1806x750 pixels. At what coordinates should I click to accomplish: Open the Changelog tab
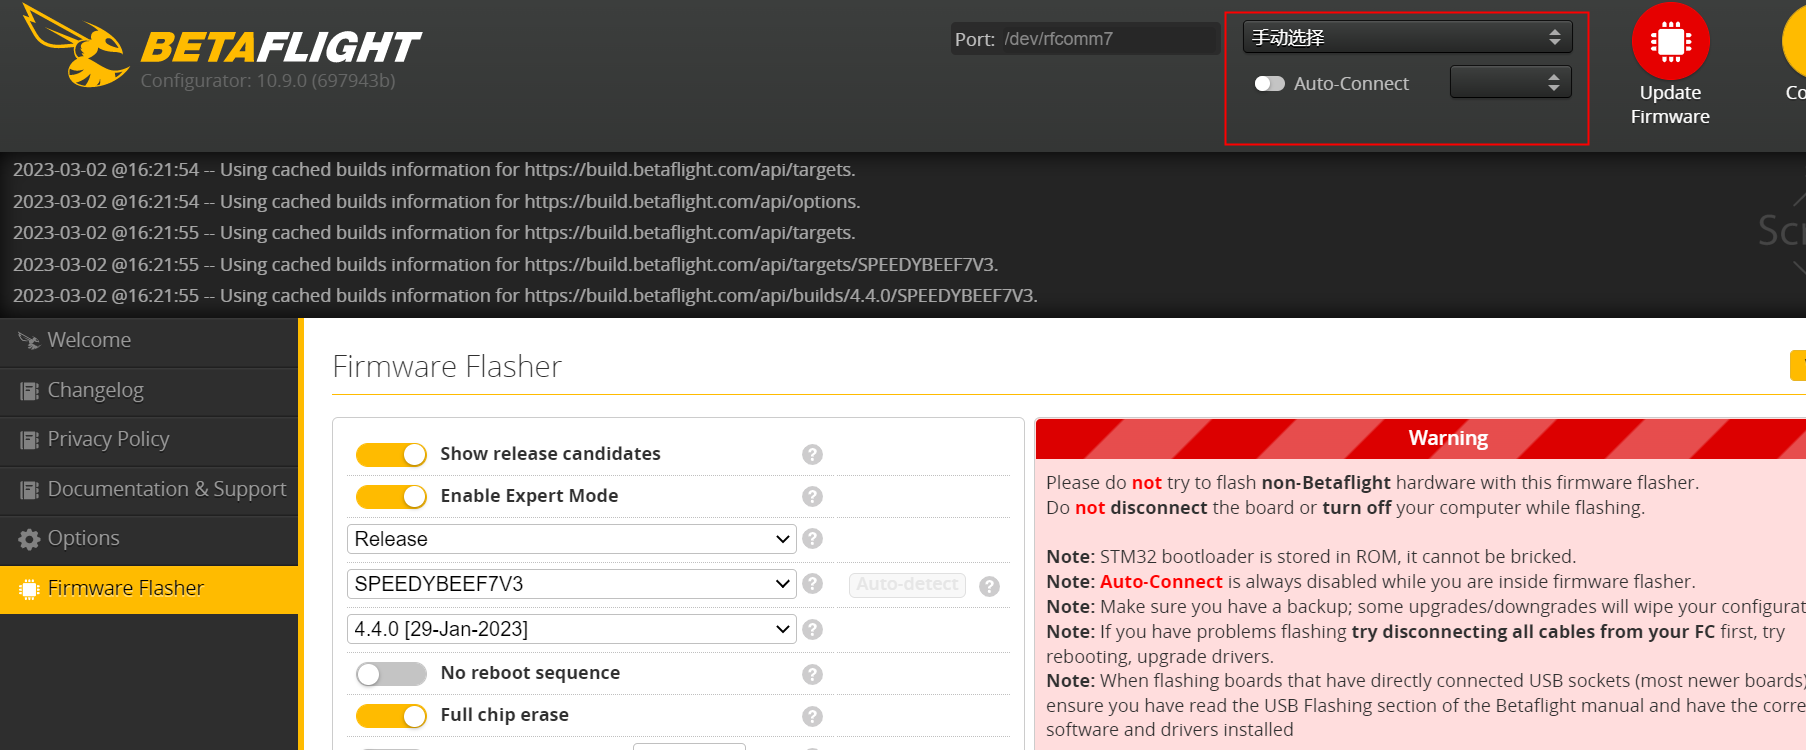[x=149, y=391]
